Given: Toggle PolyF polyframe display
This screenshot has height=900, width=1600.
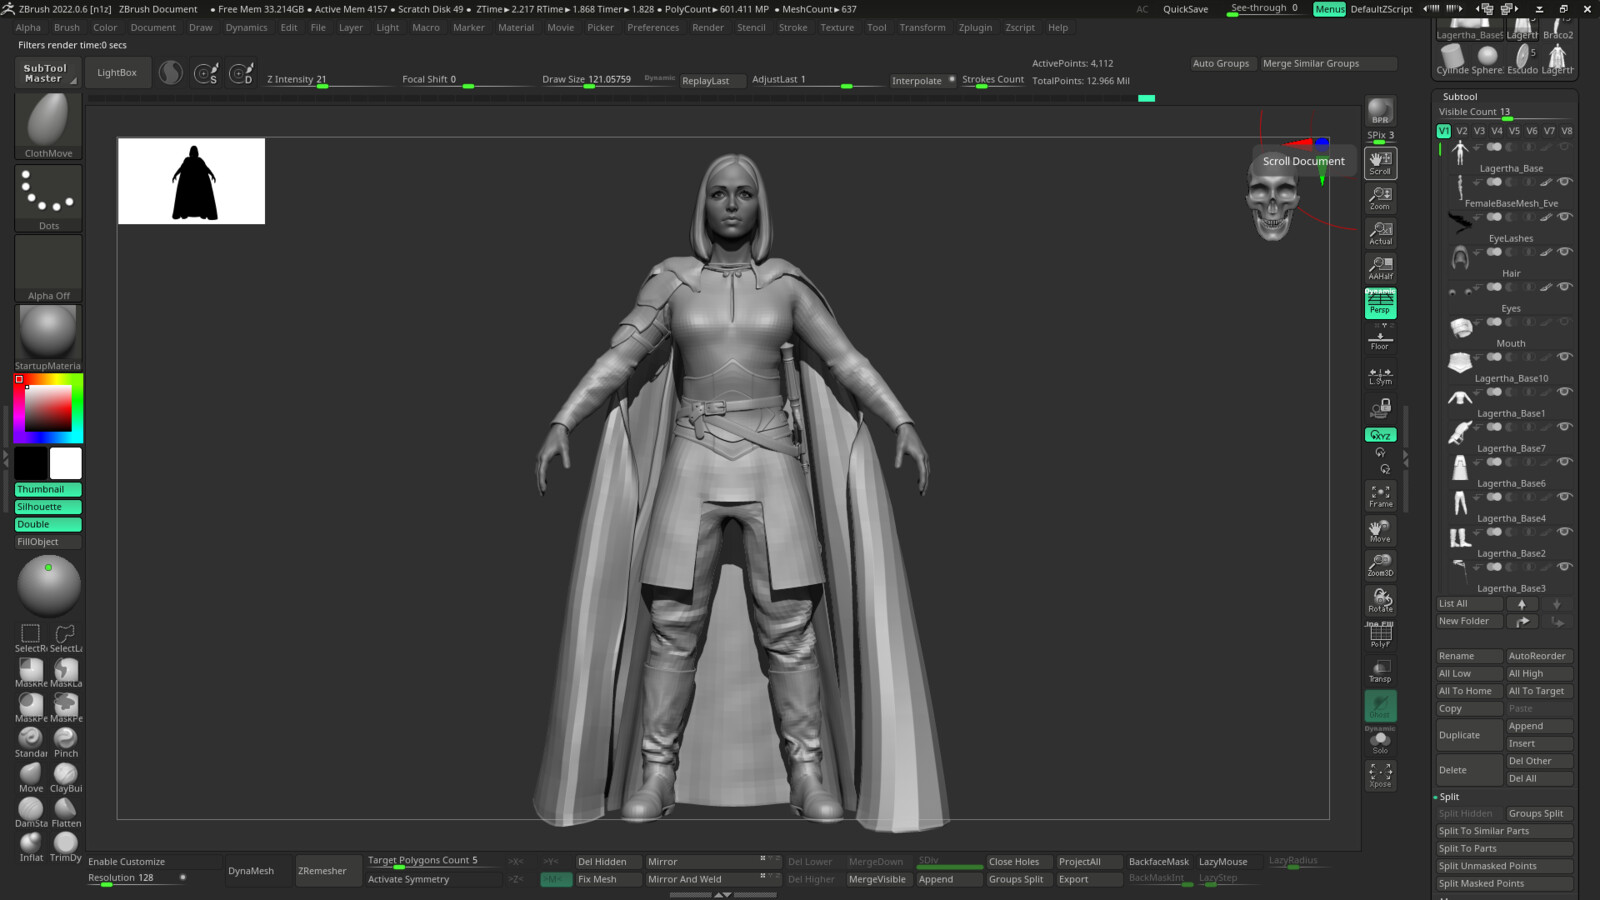Looking at the screenshot, I should (1380, 635).
